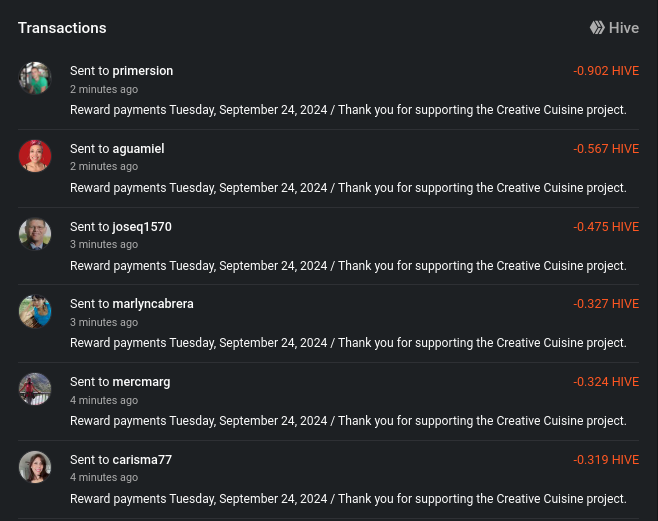Screen dimensions: 658x521
Task: Select the -0.567 HIVE amount
Action: 606,148
